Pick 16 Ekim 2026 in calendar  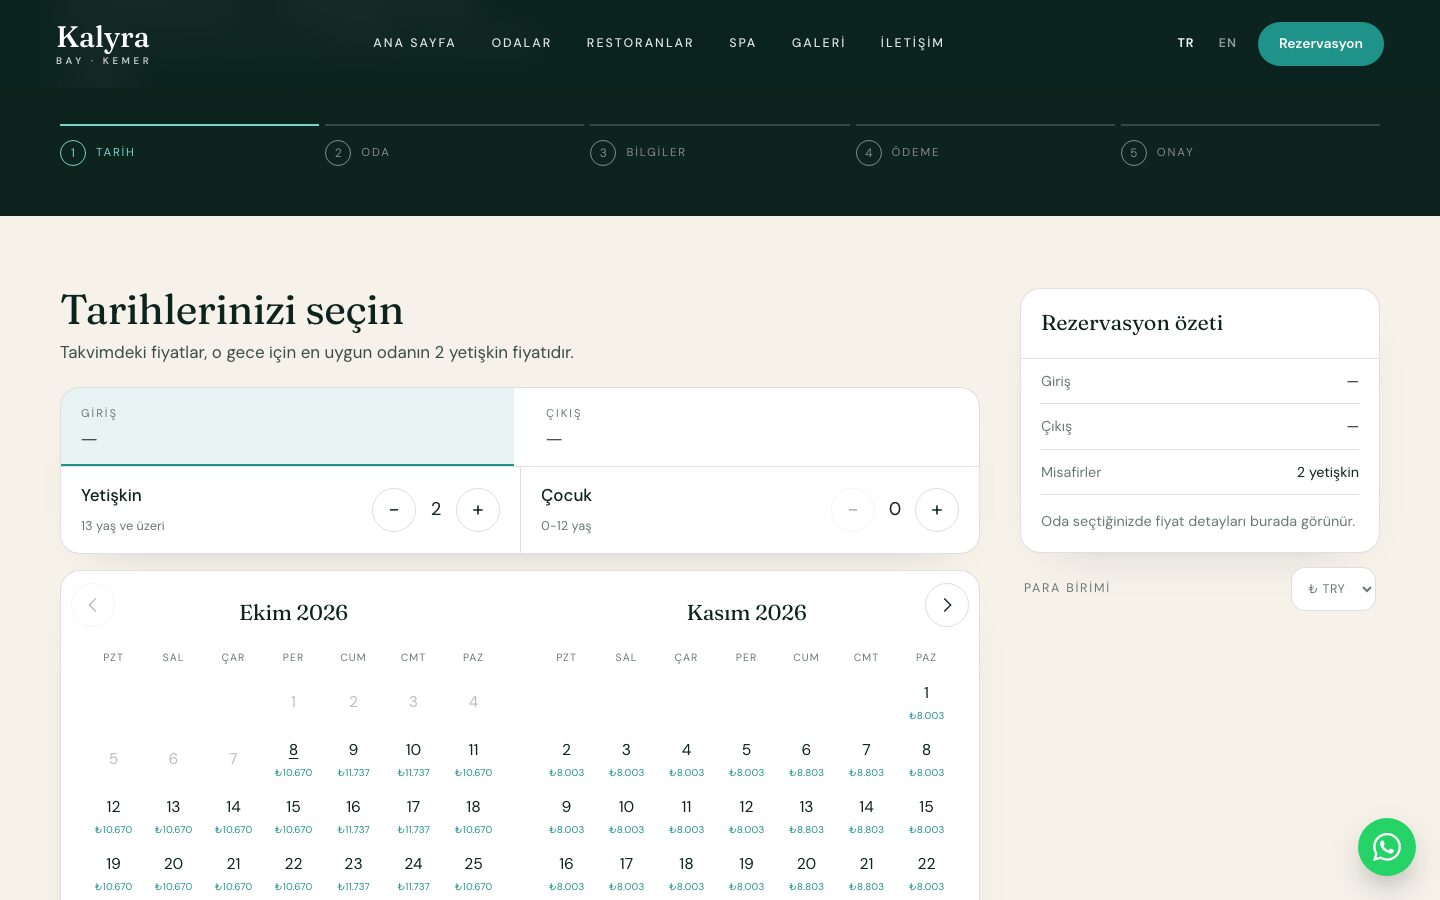pyautogui.click(x=353, y=816)
